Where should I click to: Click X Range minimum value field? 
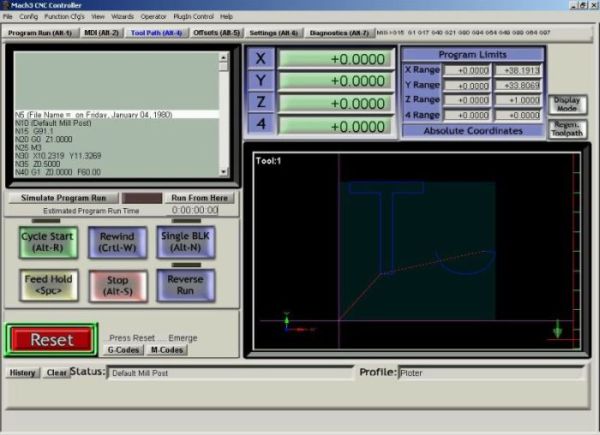click(467, 70)
